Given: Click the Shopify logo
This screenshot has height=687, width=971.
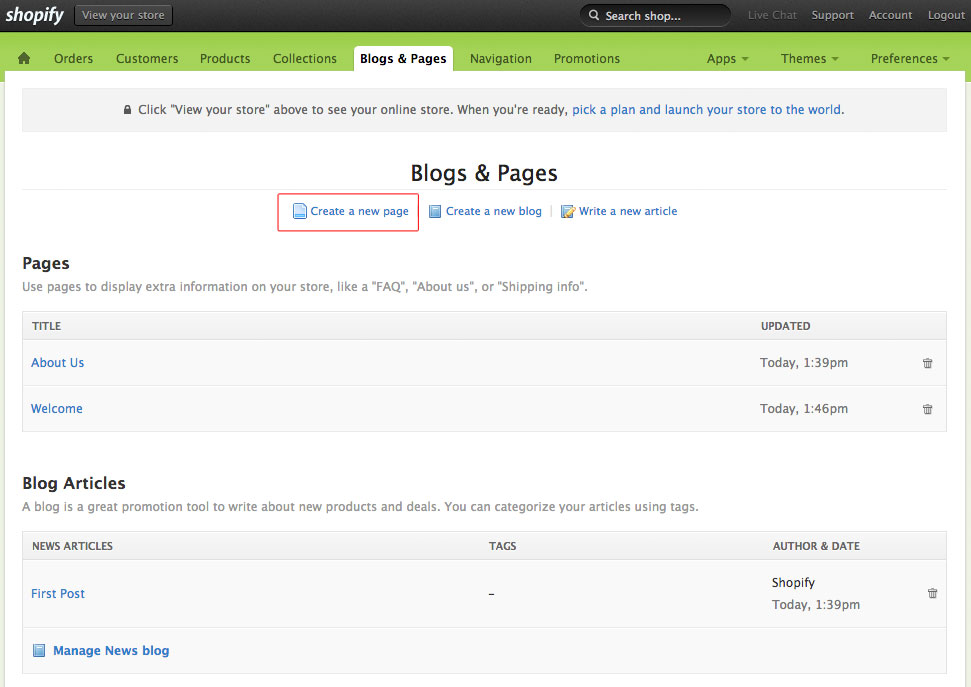Looking at the screenshot, I should point(35,15).
